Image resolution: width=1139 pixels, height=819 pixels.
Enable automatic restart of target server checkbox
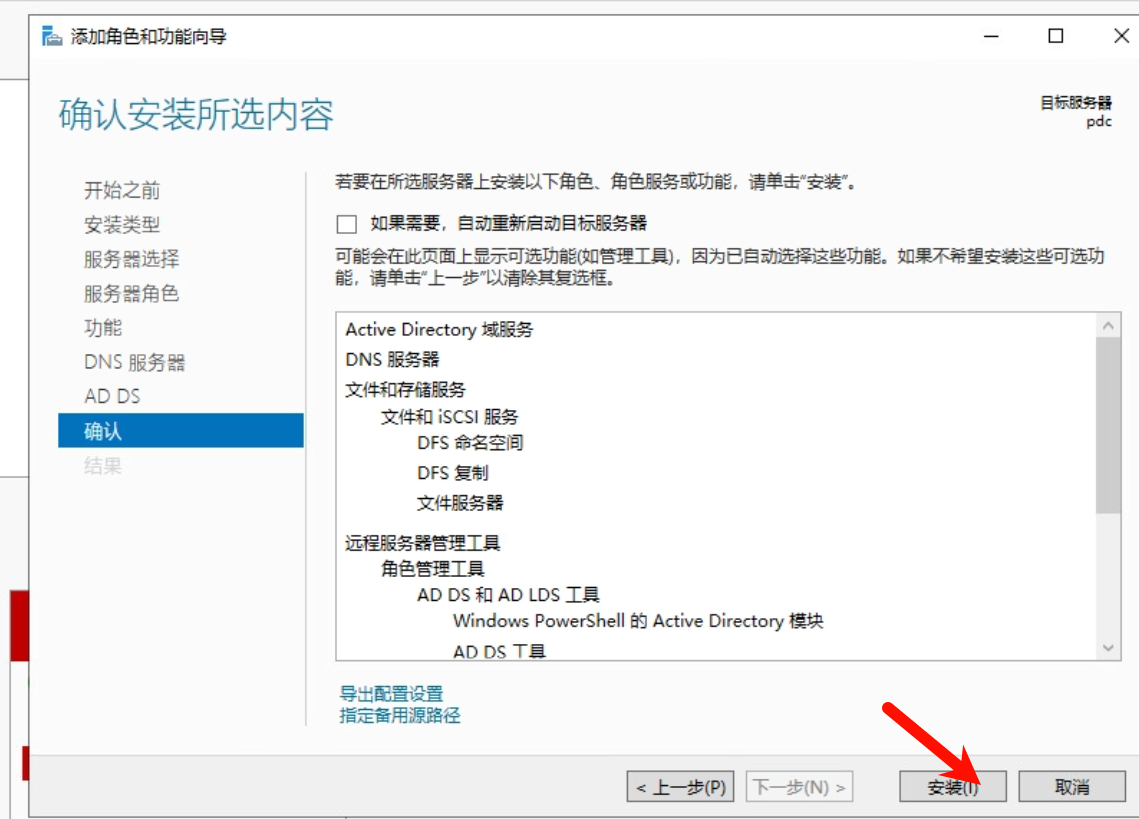pyautogui.click(x=346, y=224)
